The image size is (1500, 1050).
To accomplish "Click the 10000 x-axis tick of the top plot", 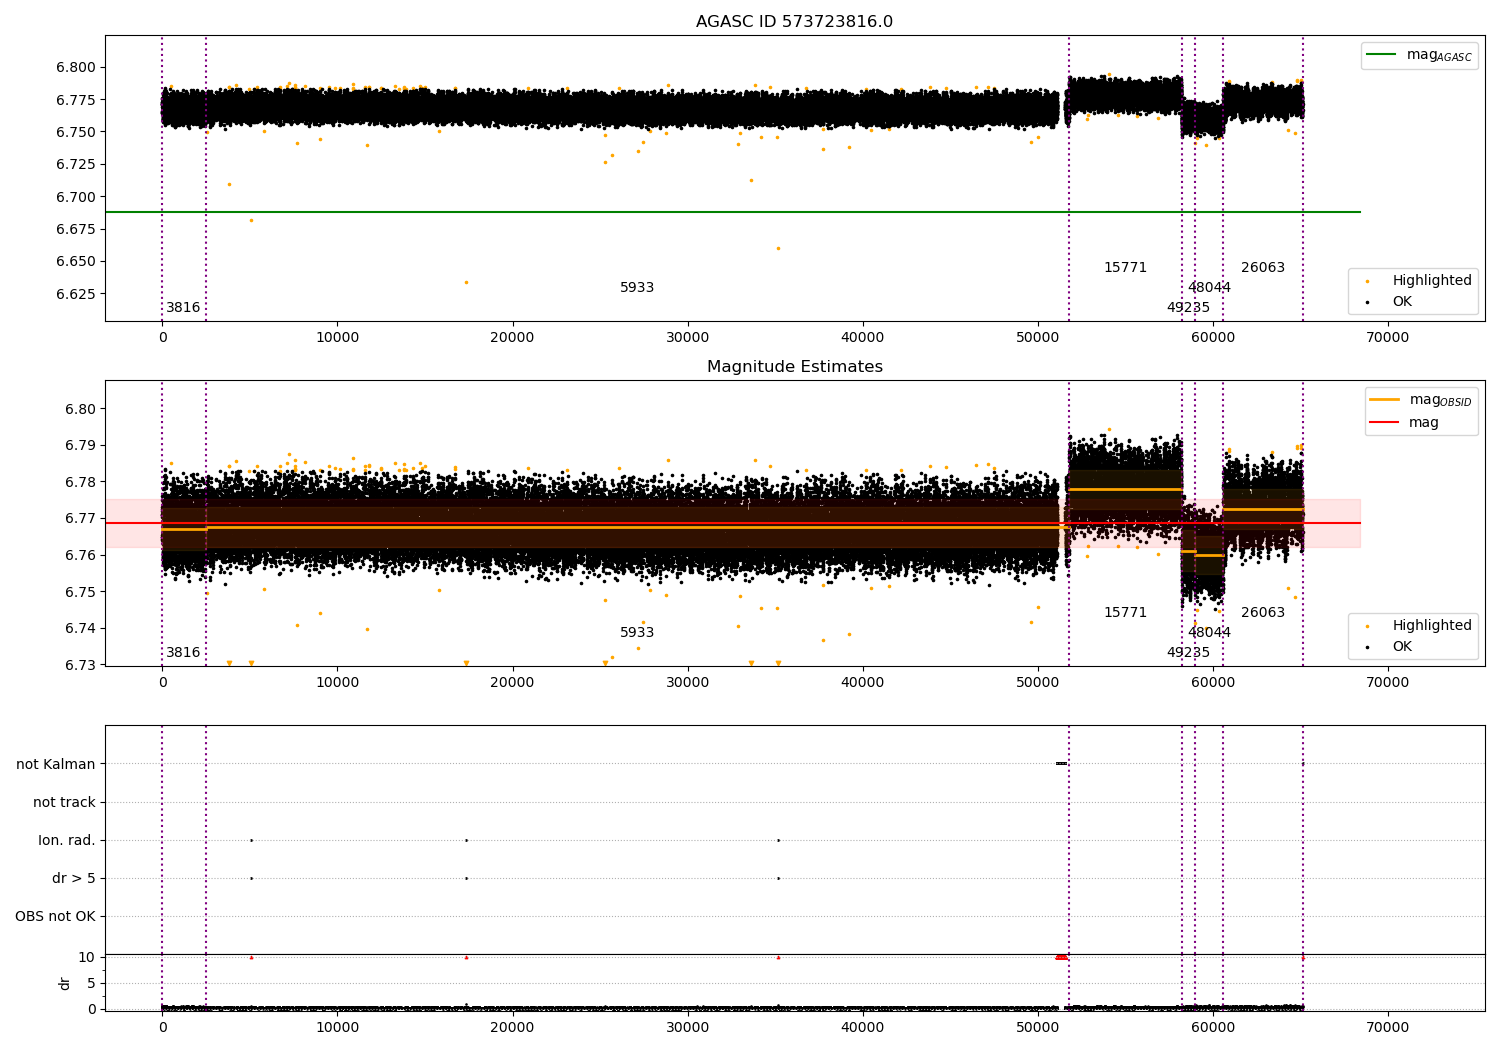I will click(x=337, y=338).
